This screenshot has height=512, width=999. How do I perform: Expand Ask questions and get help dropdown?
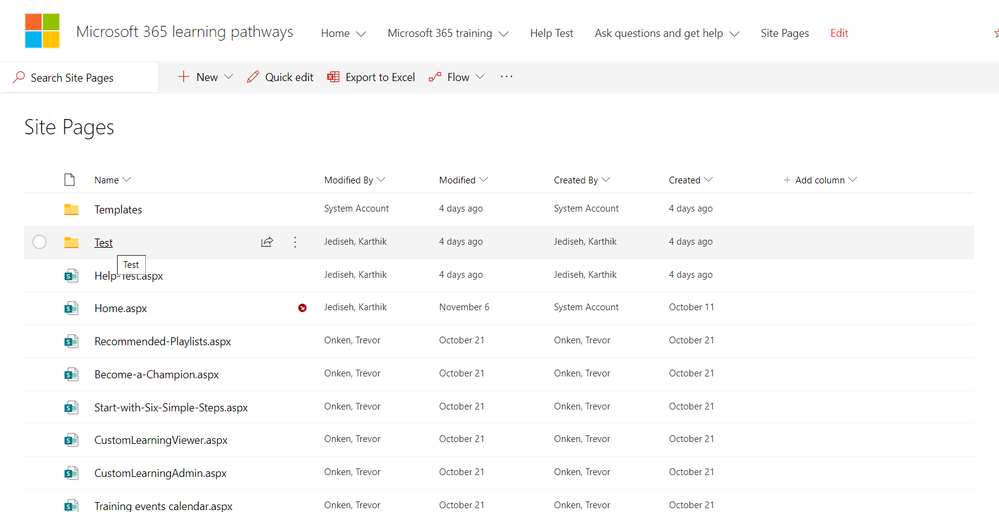[734, 34]
